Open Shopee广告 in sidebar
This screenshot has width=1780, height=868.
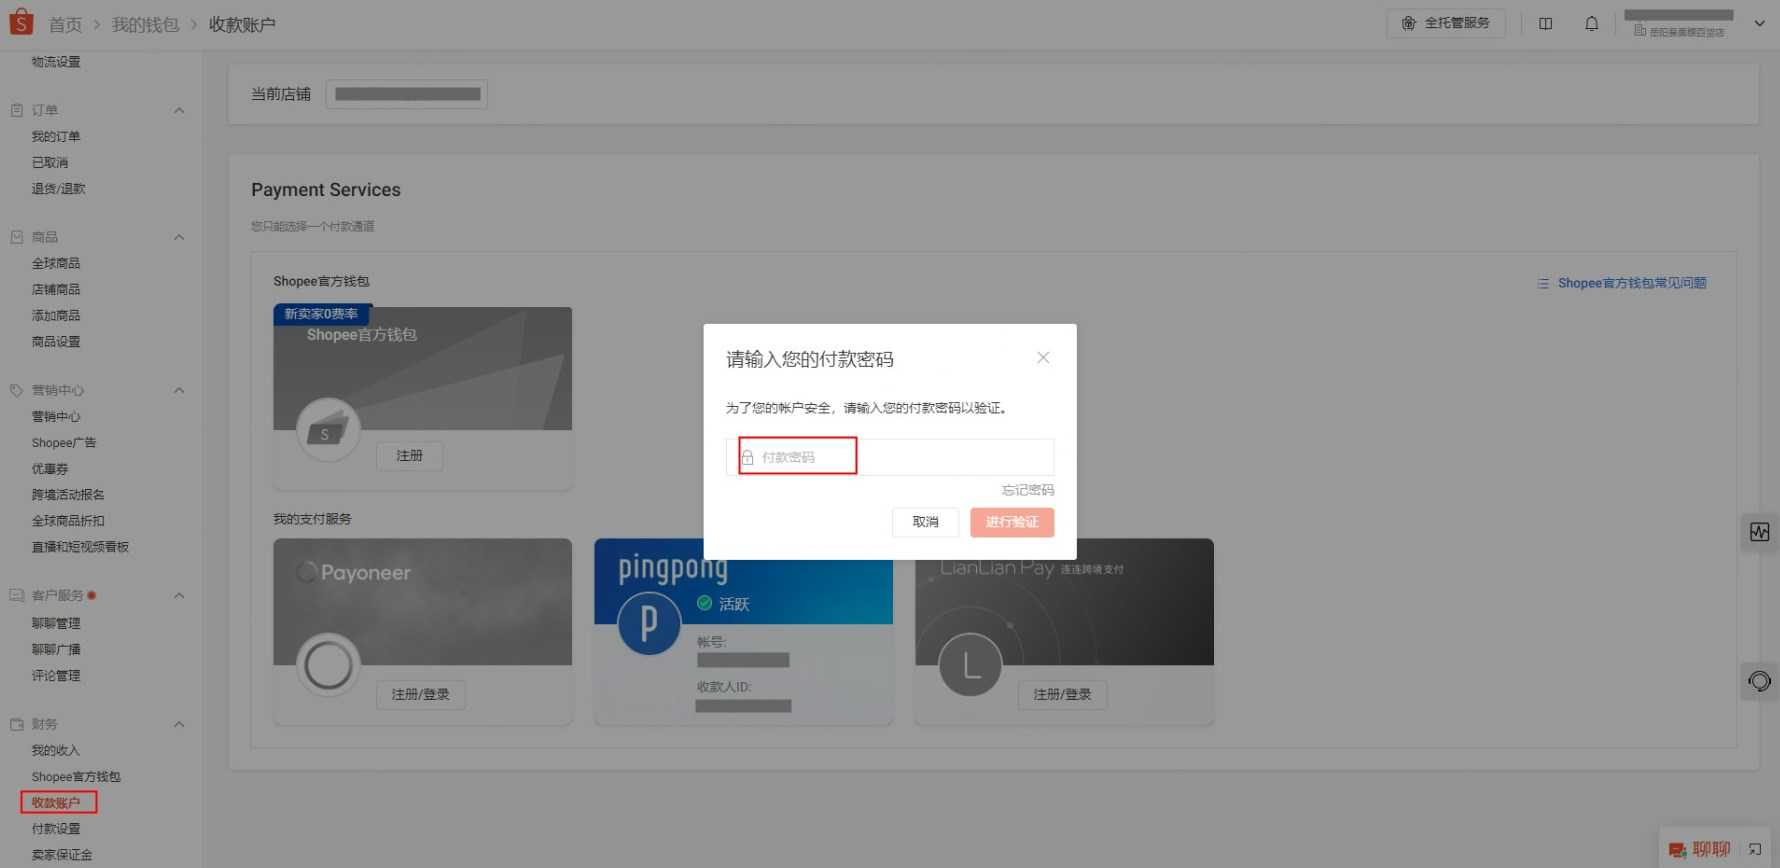pos(64,442)
